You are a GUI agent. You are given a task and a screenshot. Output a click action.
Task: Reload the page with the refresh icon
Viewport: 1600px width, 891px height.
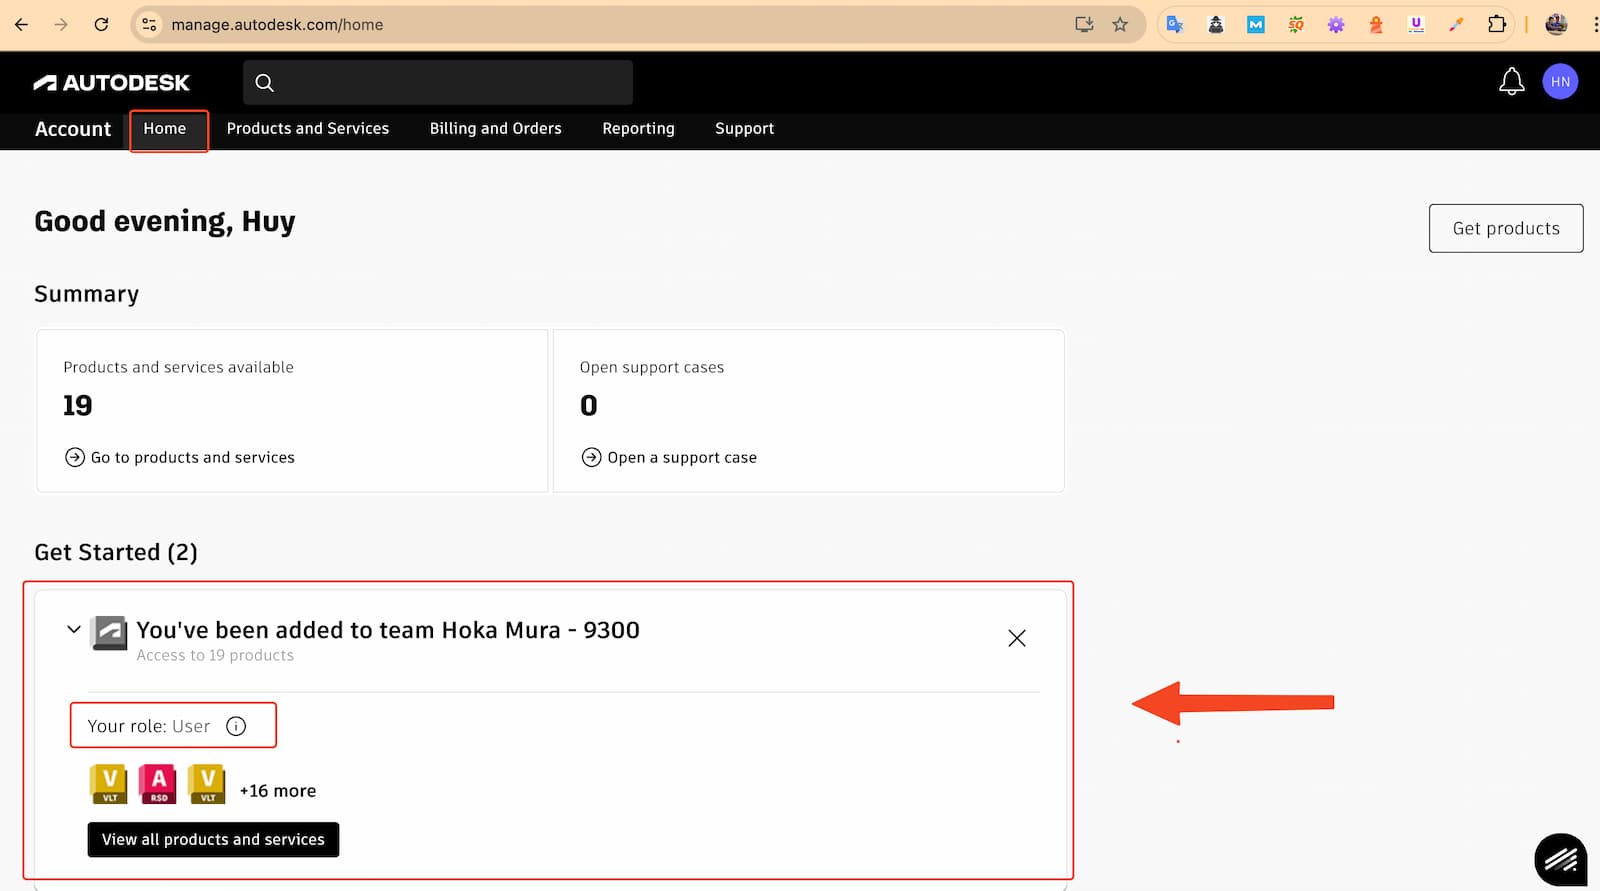tap(101, 24)
